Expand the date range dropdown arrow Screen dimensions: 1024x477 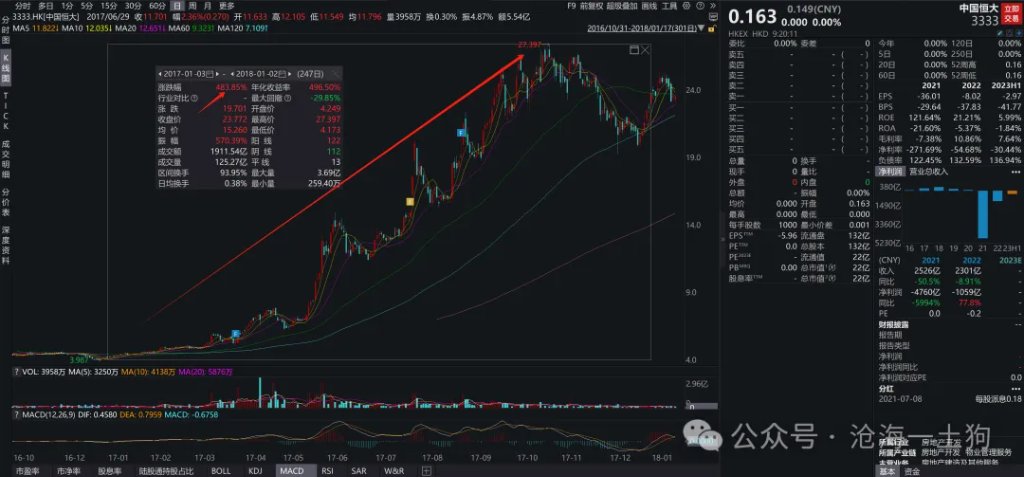coord(701,28)
